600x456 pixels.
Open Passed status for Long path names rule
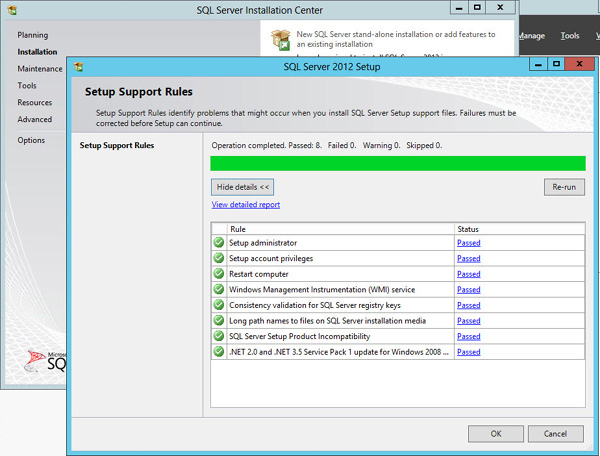click(x=469, y=321)
